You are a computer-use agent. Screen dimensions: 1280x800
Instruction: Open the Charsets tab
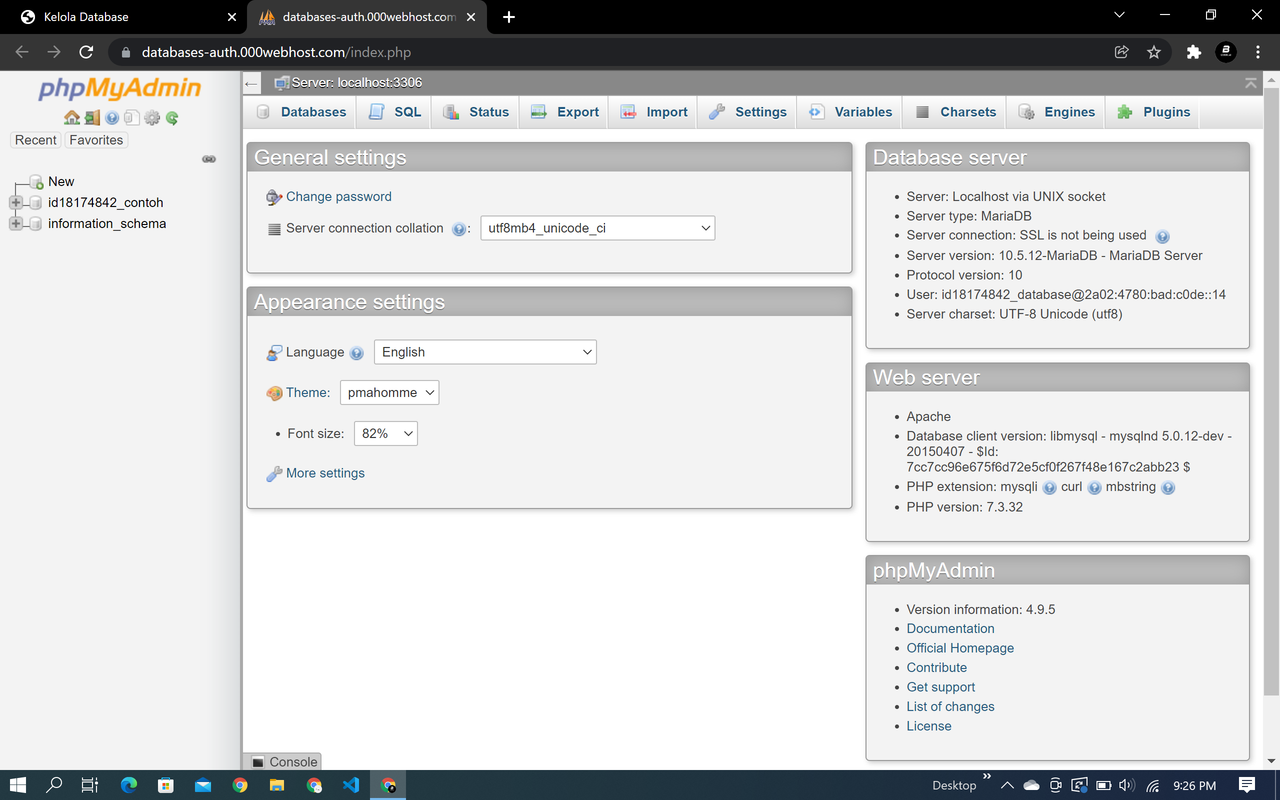[955, 112]
